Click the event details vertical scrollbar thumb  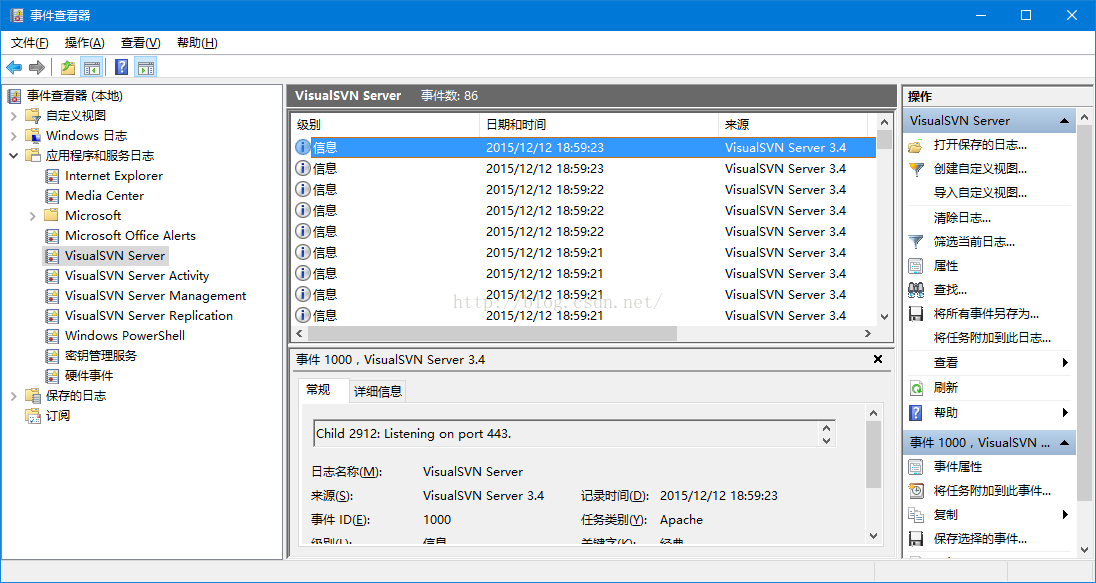coord(874,454)
